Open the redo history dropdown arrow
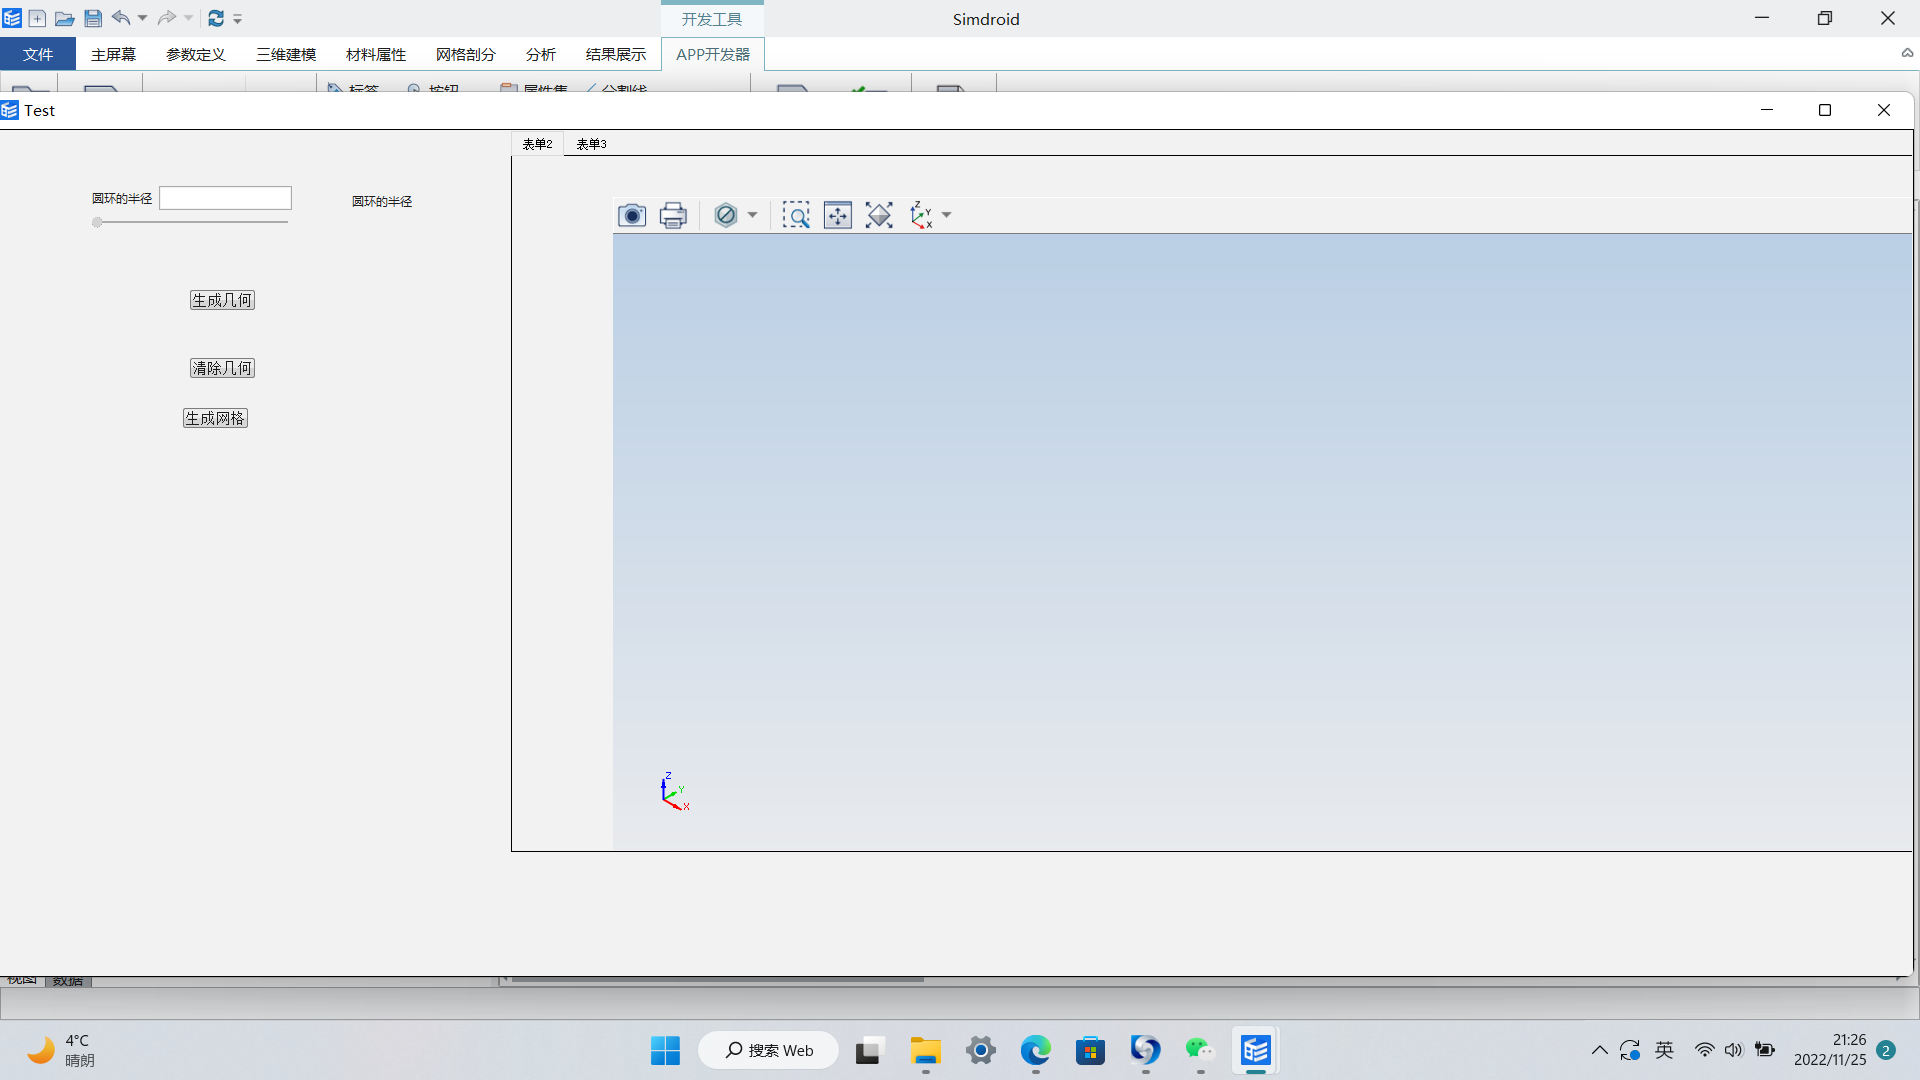This screenshot has height=1080, width=1920. (188, 18)
